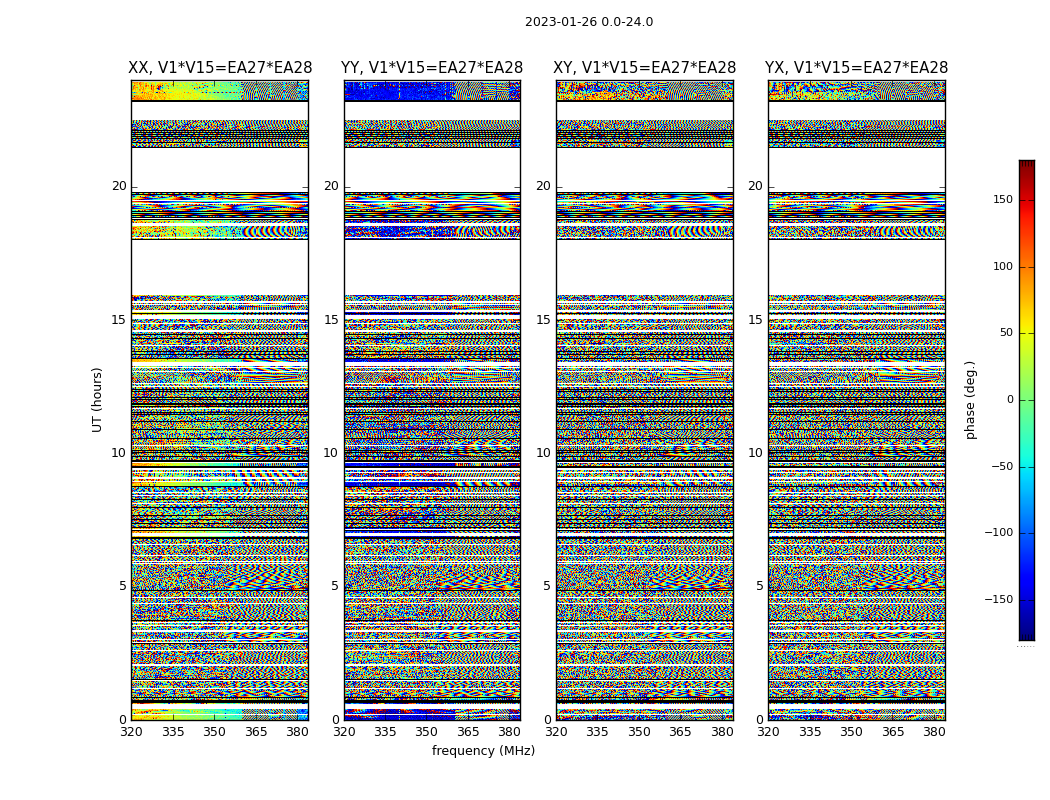
Task: Select the XY, V1*V15=EA27*EA28 panel title
Action: [x=644, y=68]
